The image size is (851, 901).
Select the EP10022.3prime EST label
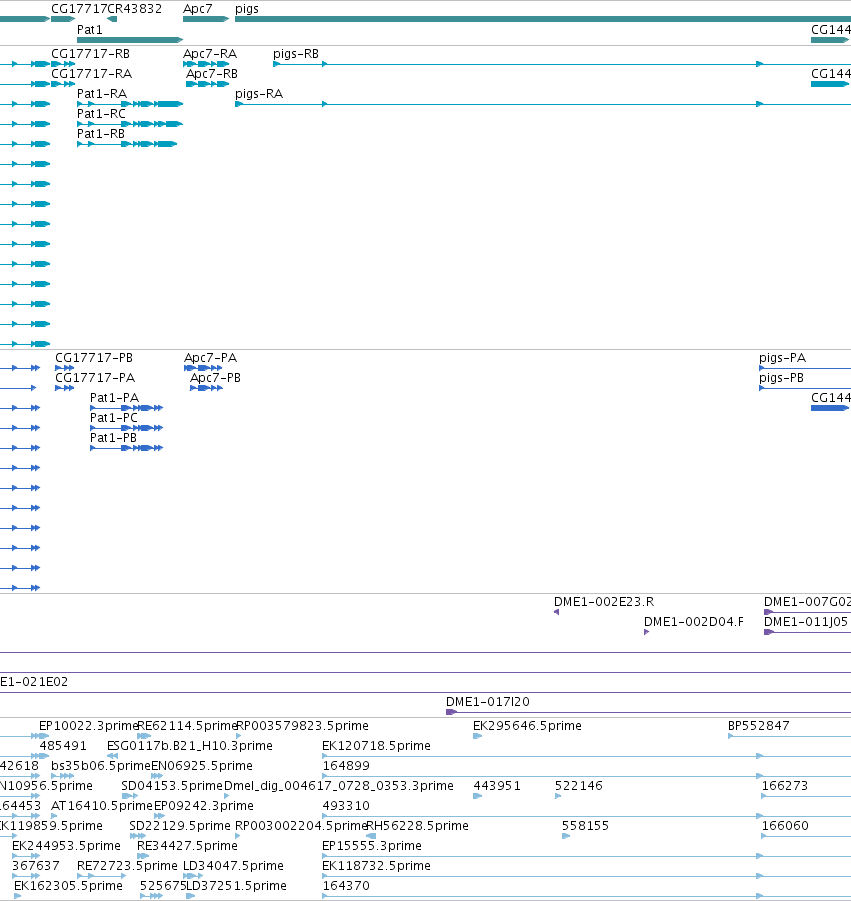click(x=89, y=726)
